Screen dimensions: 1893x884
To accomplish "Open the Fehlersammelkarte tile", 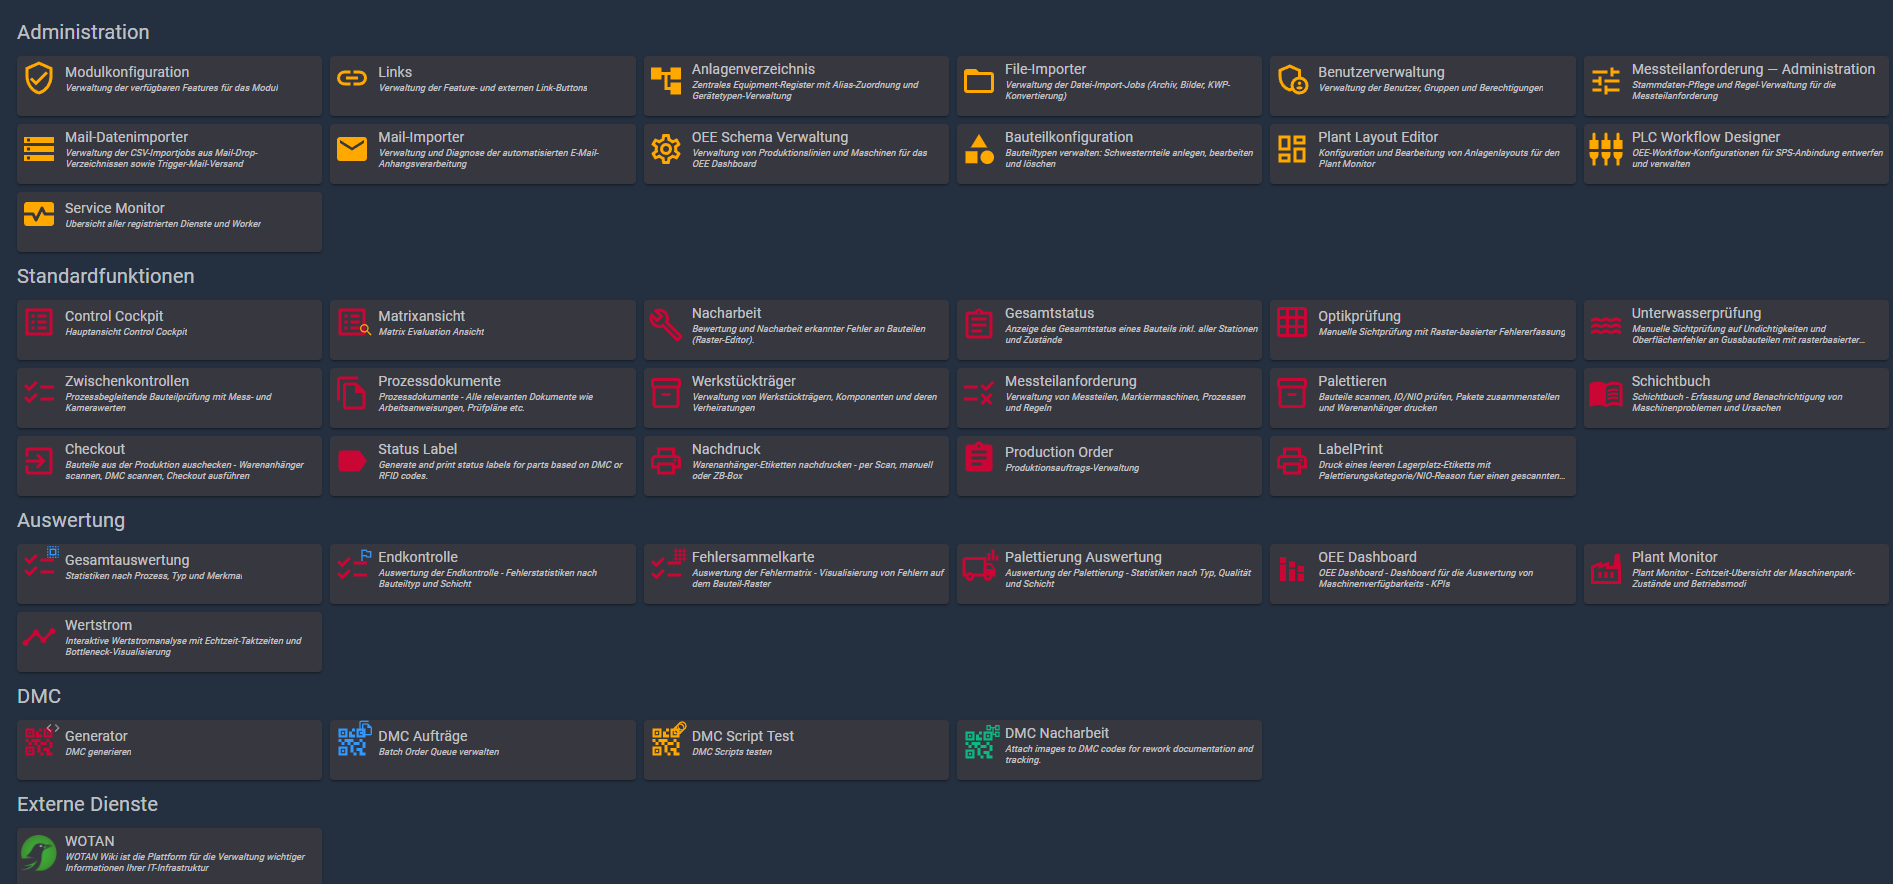I will 796,574.
